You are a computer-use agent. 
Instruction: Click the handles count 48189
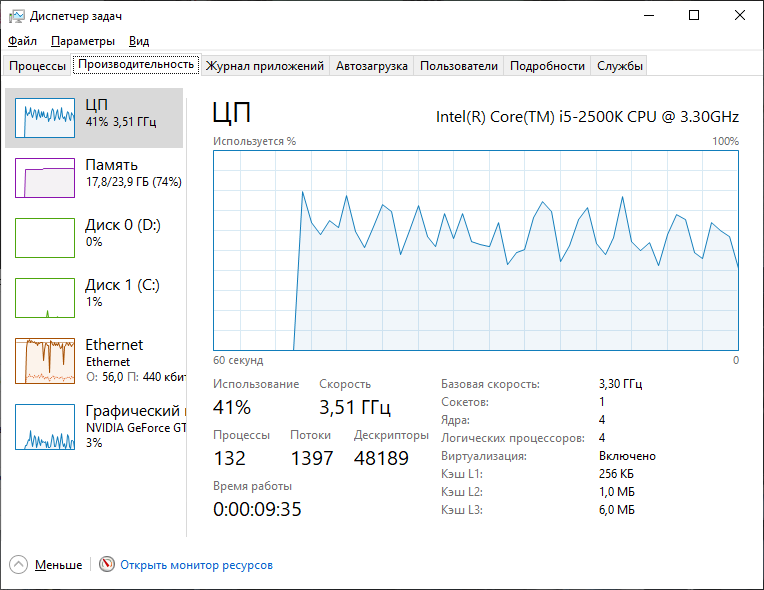(382, 458)
